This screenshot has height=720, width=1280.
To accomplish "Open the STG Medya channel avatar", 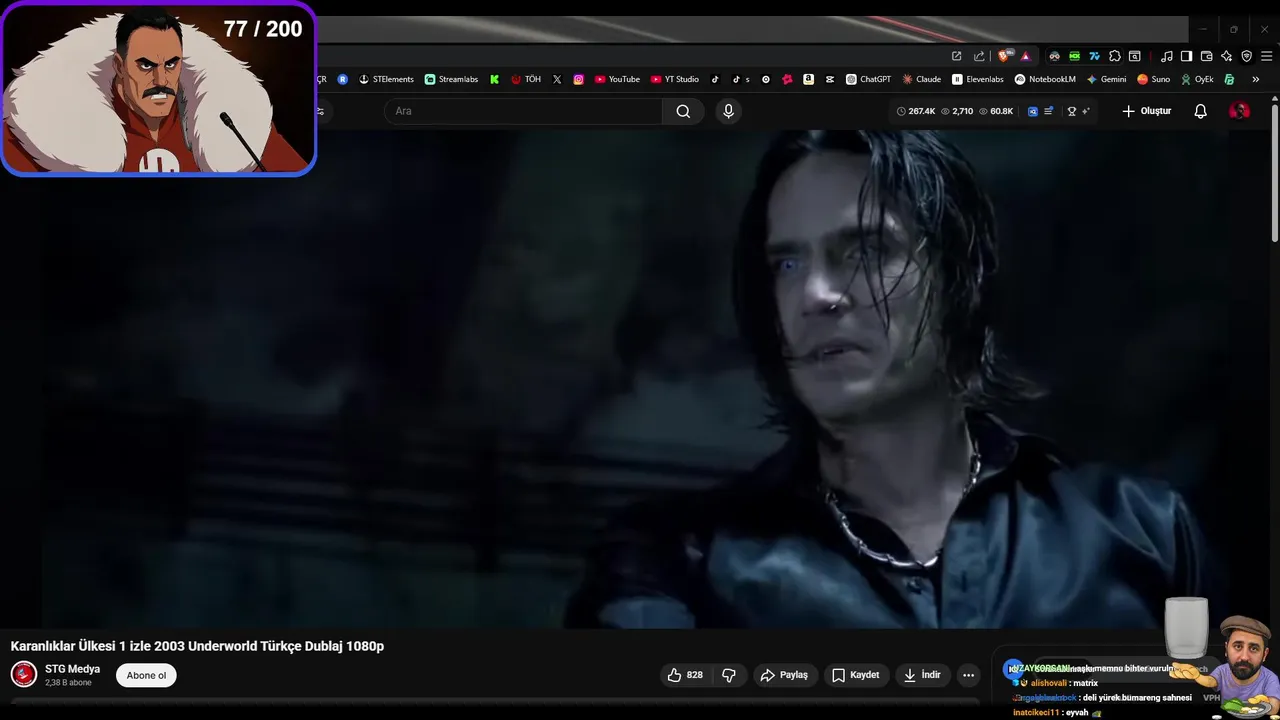I will (x=24, y=674).
